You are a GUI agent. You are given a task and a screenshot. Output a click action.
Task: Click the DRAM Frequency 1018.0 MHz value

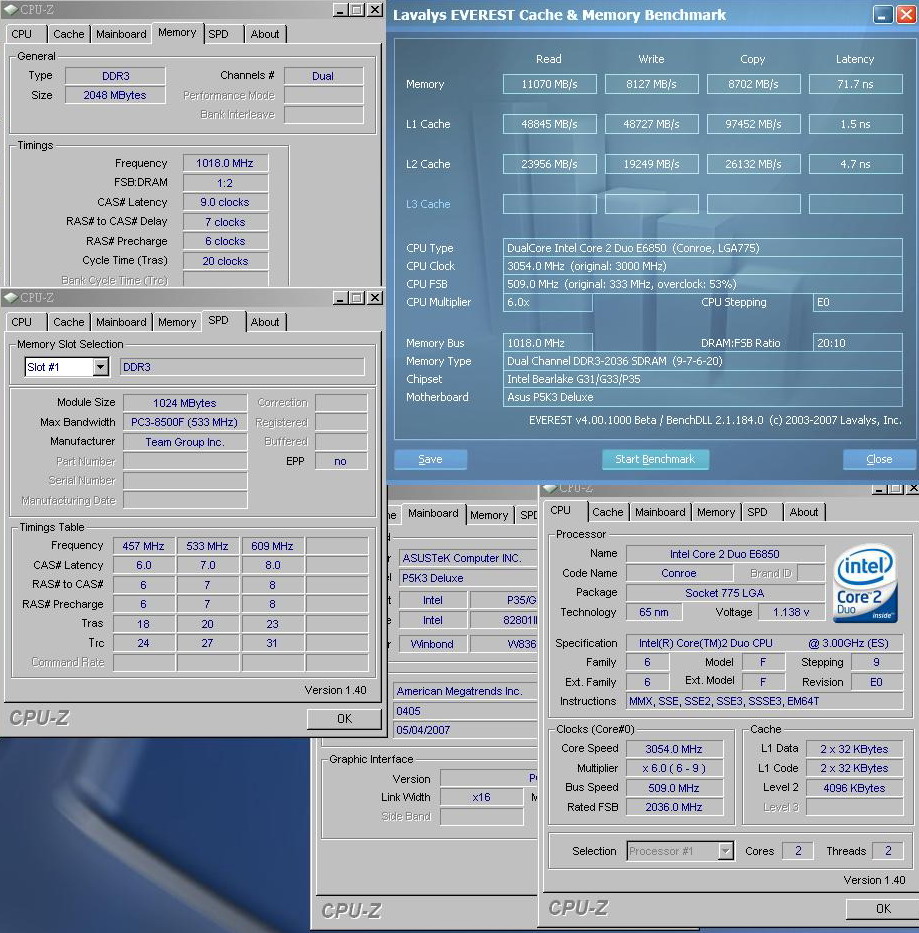coord(225,163)
